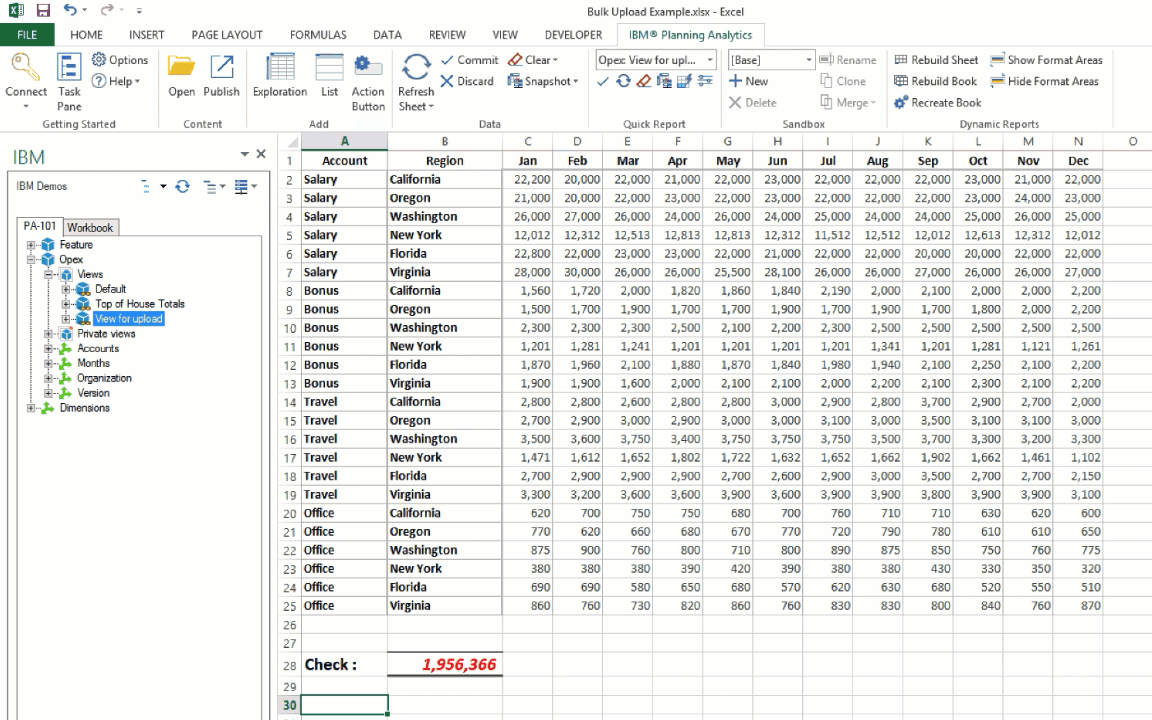Click the Quick Report refresh icon
The width and height of the screenshot is (1152, 720).
pos(623,82)
